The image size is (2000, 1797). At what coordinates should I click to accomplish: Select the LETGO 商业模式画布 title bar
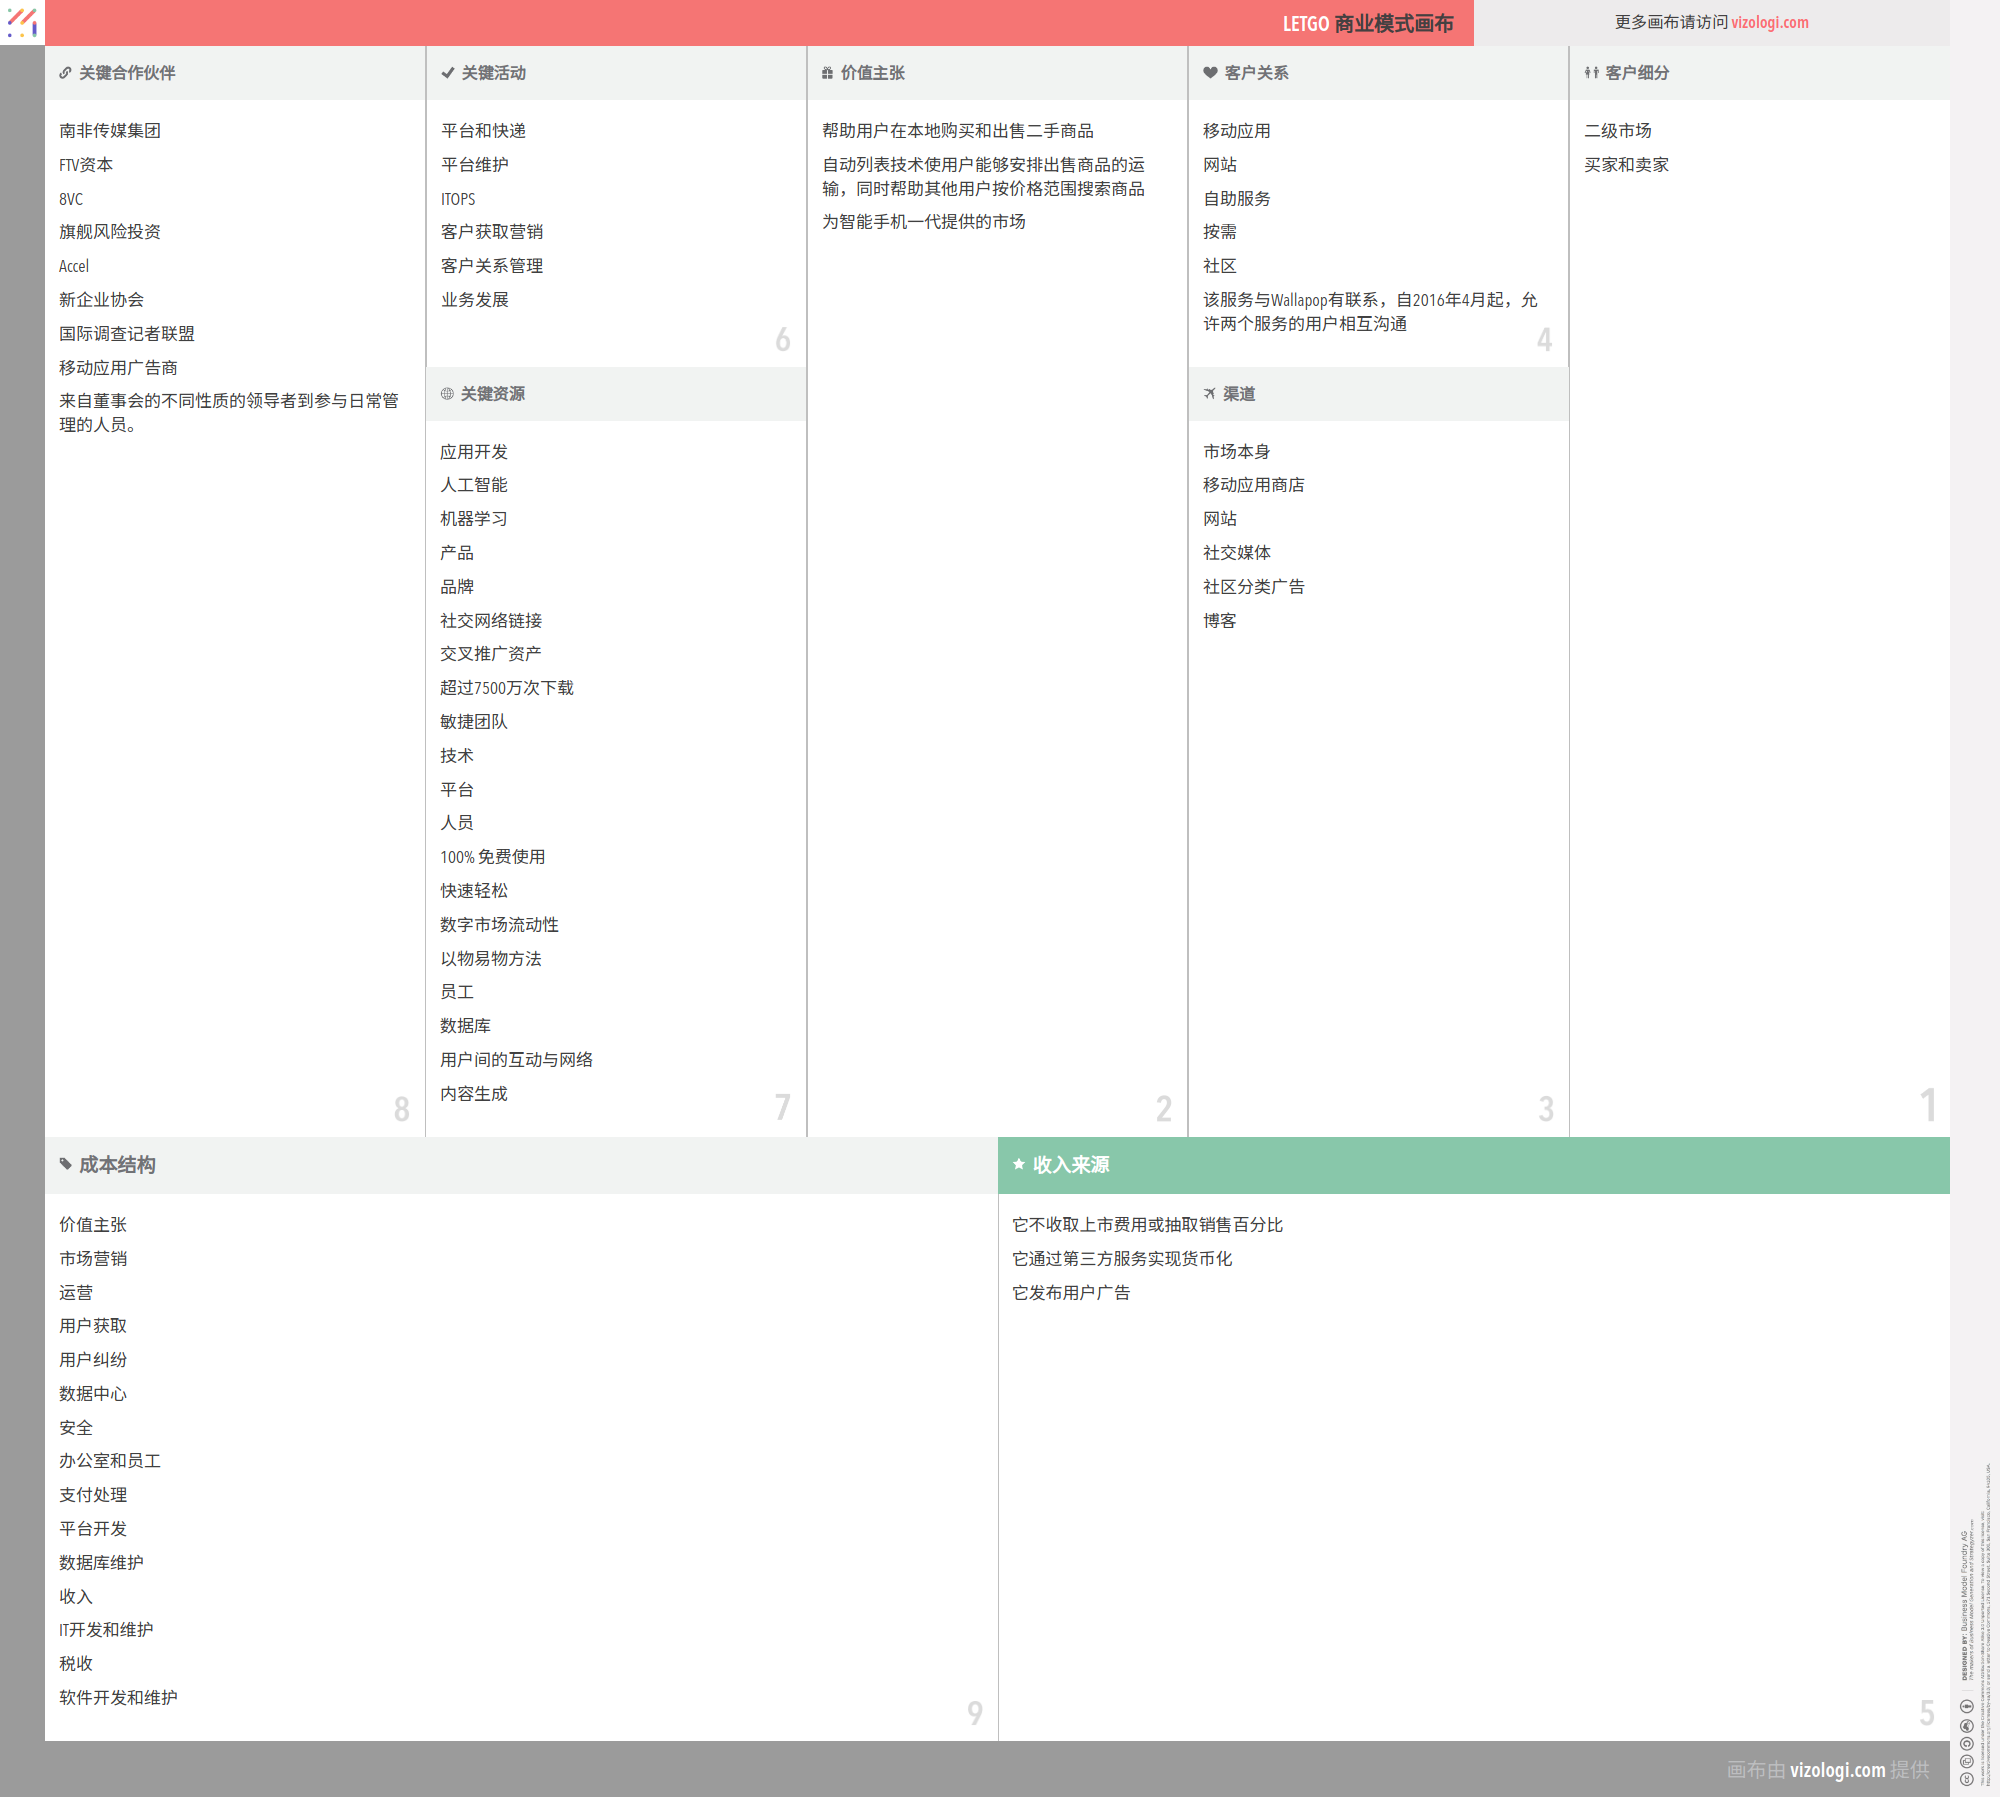1367,23
